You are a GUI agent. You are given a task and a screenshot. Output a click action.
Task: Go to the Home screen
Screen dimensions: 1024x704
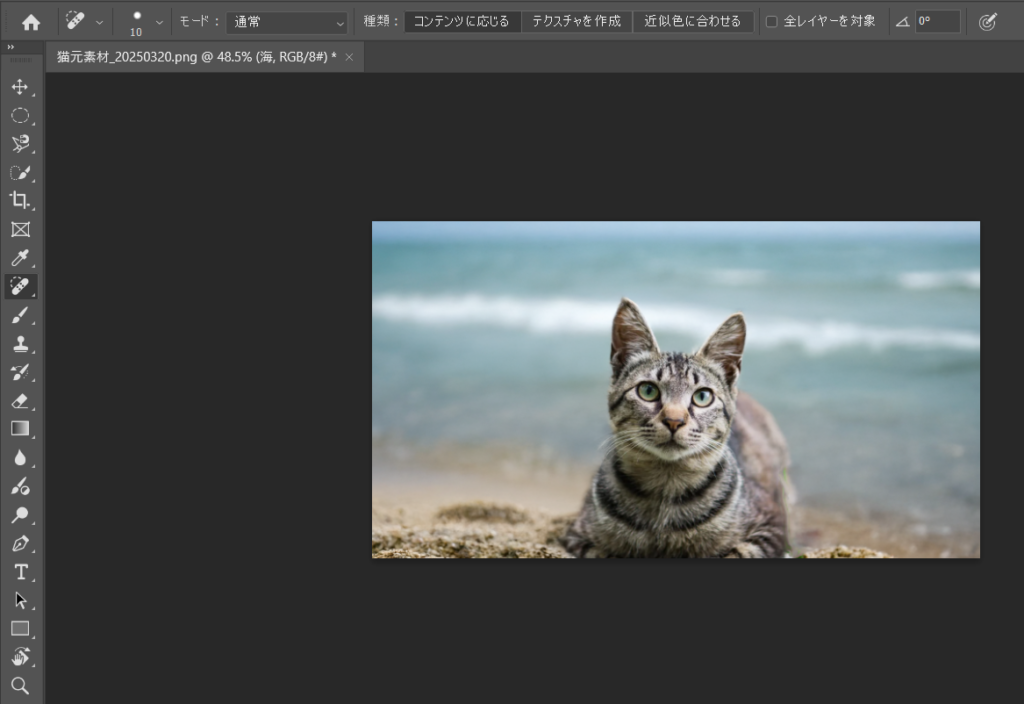pyautogui.click(x=31, y=22)
